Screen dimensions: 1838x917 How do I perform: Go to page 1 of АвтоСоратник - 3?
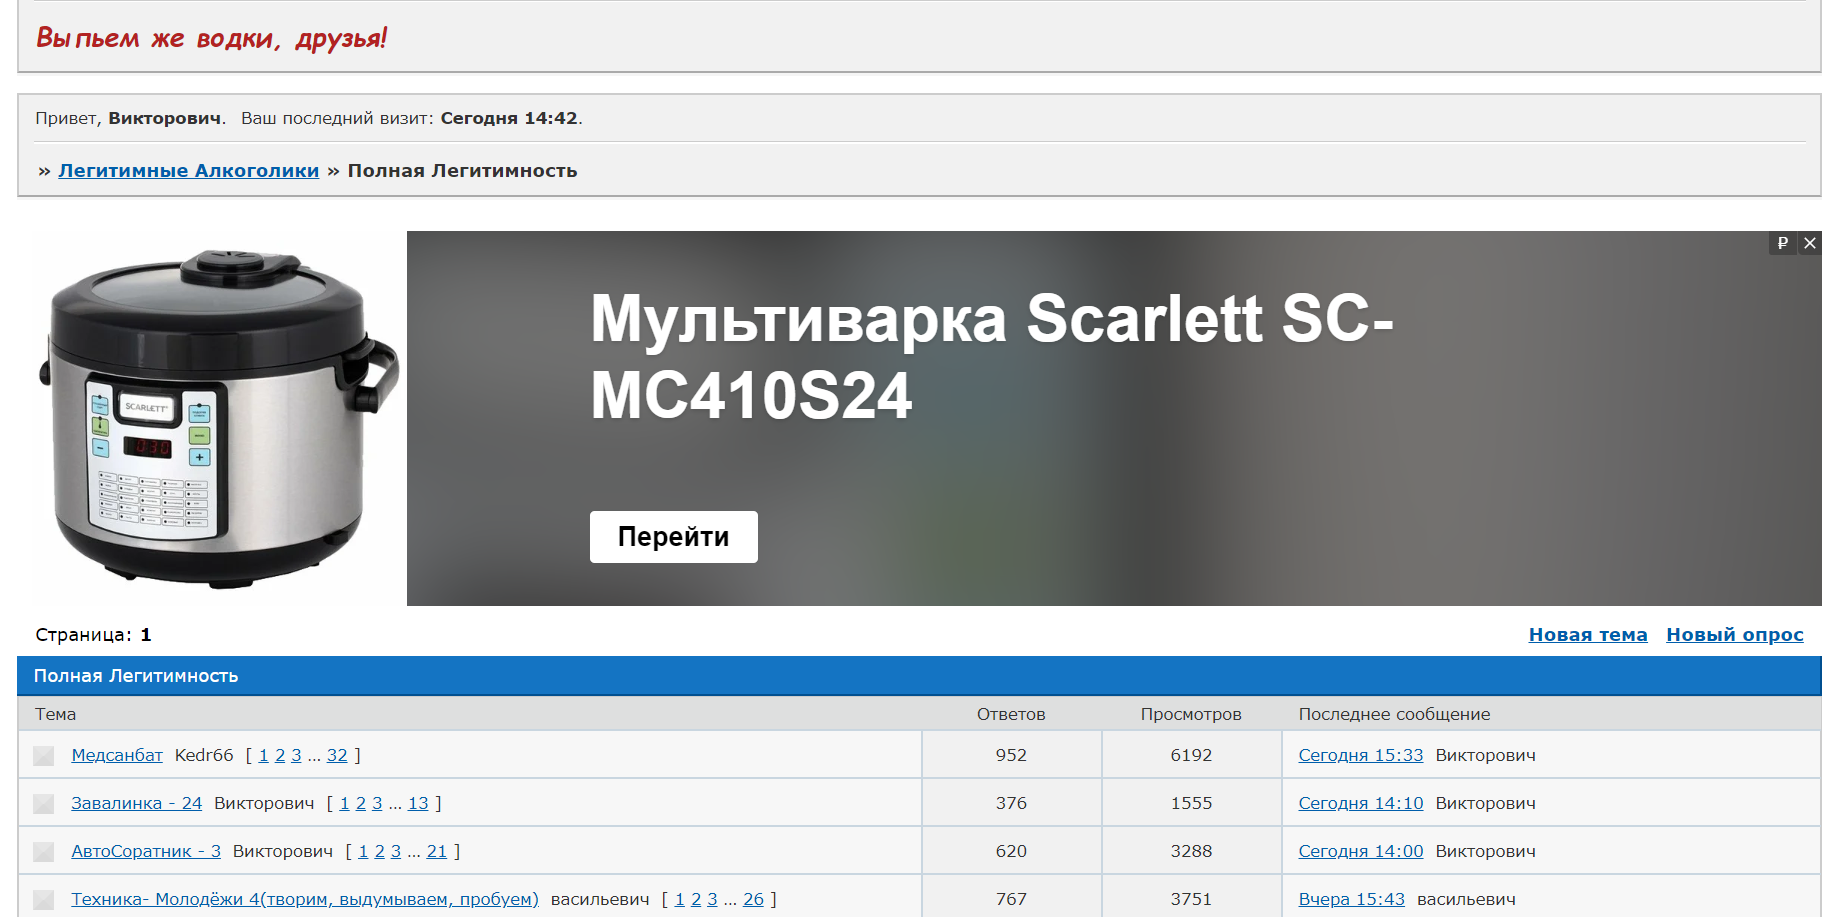point(364,851)
